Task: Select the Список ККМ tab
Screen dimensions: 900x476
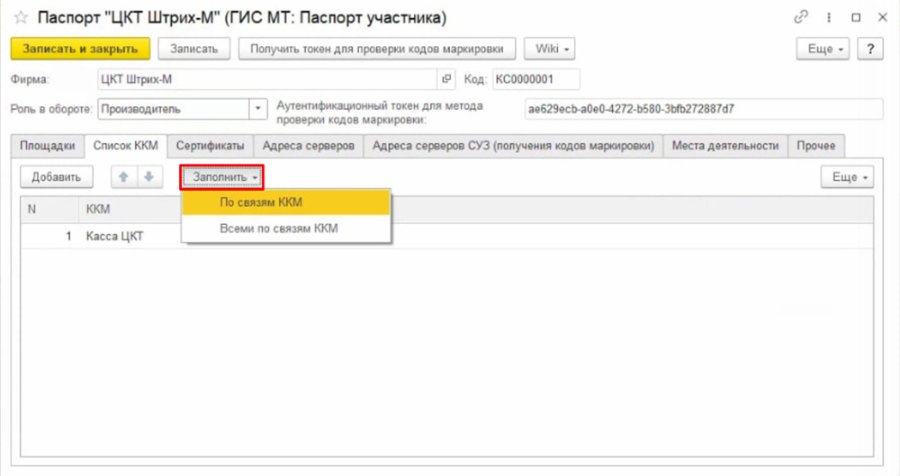Action: pyautogui.click(x=126, y=146)
